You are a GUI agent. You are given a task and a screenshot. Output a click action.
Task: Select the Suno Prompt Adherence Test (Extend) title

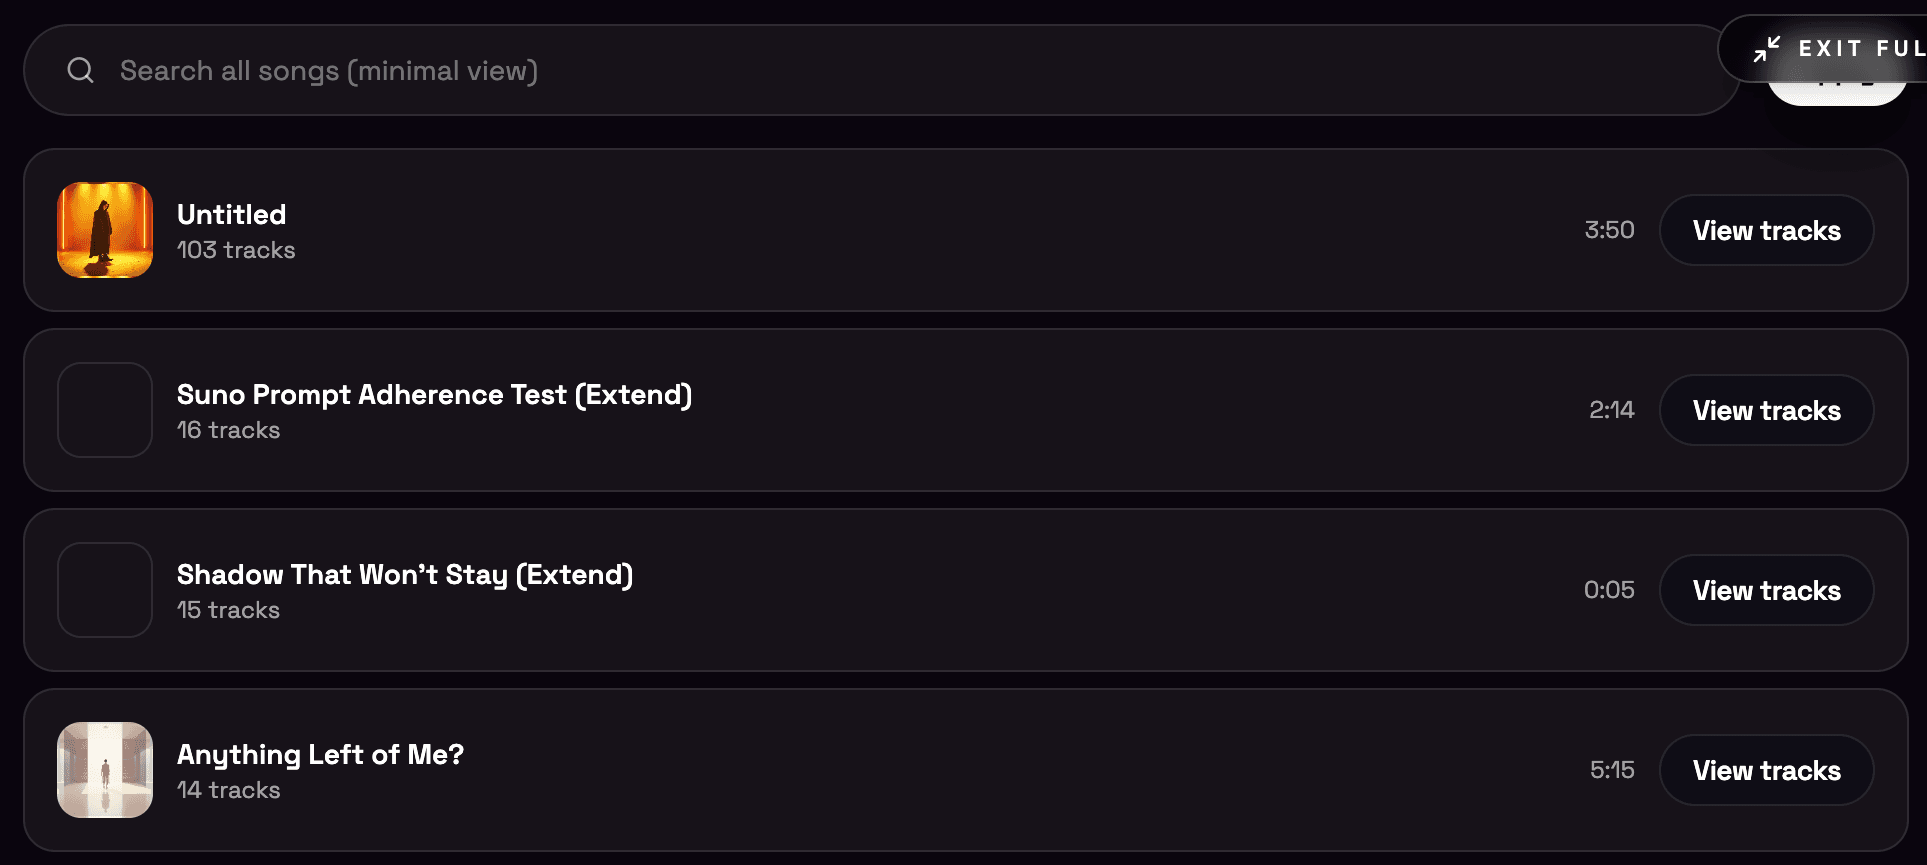434,394
